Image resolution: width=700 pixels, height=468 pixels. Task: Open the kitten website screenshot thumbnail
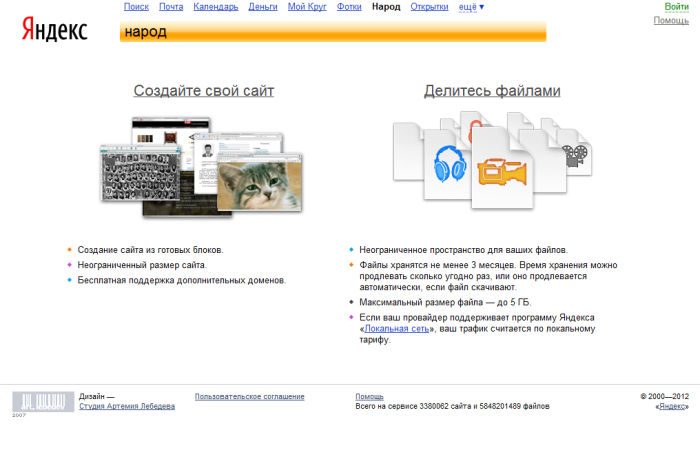[x=259, y=183]
